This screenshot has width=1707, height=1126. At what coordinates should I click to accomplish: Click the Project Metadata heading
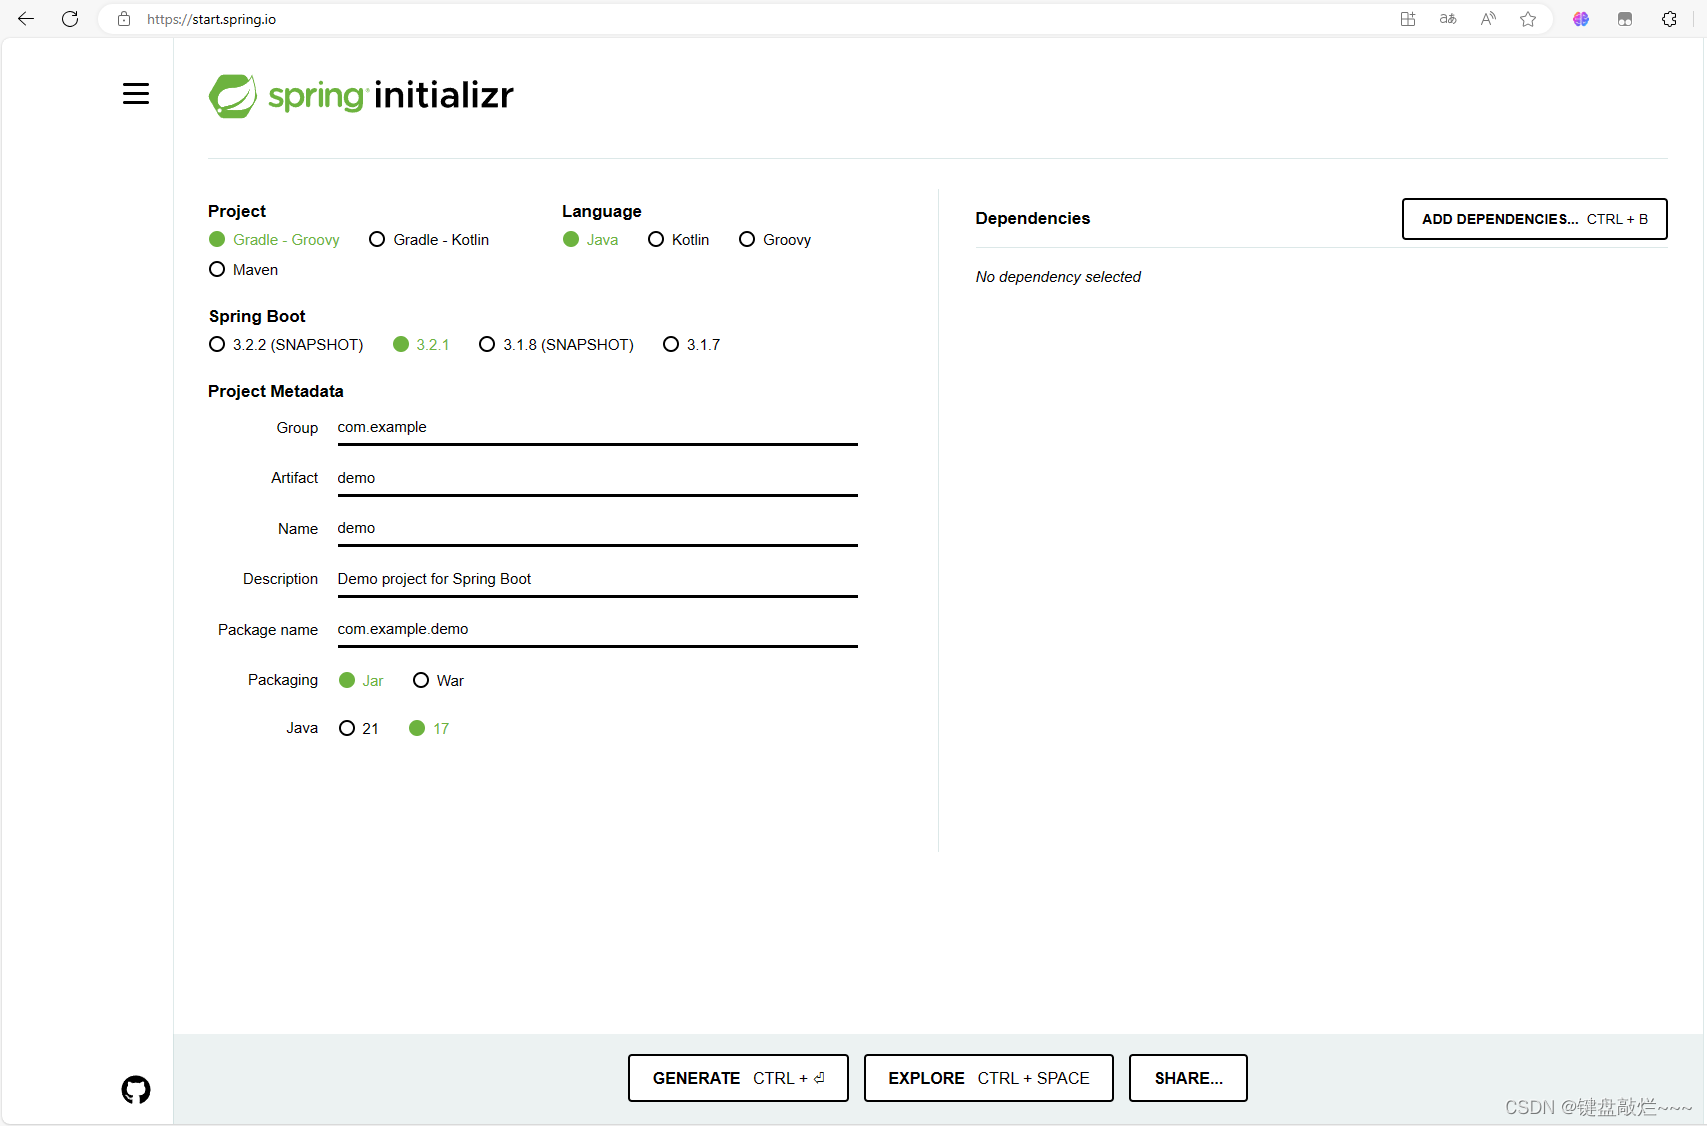[276, 392]
